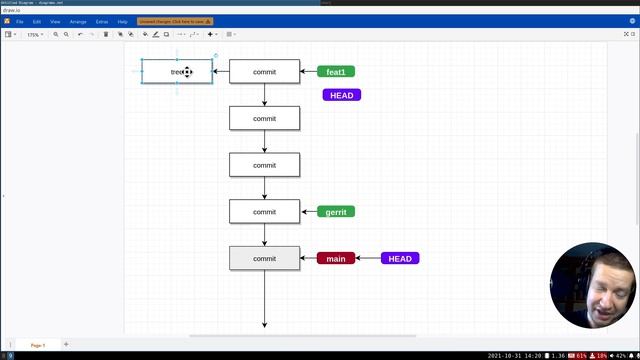Click the To Back icon
Image resolution: width=640 pixels, height=360 pixels.
131,35
